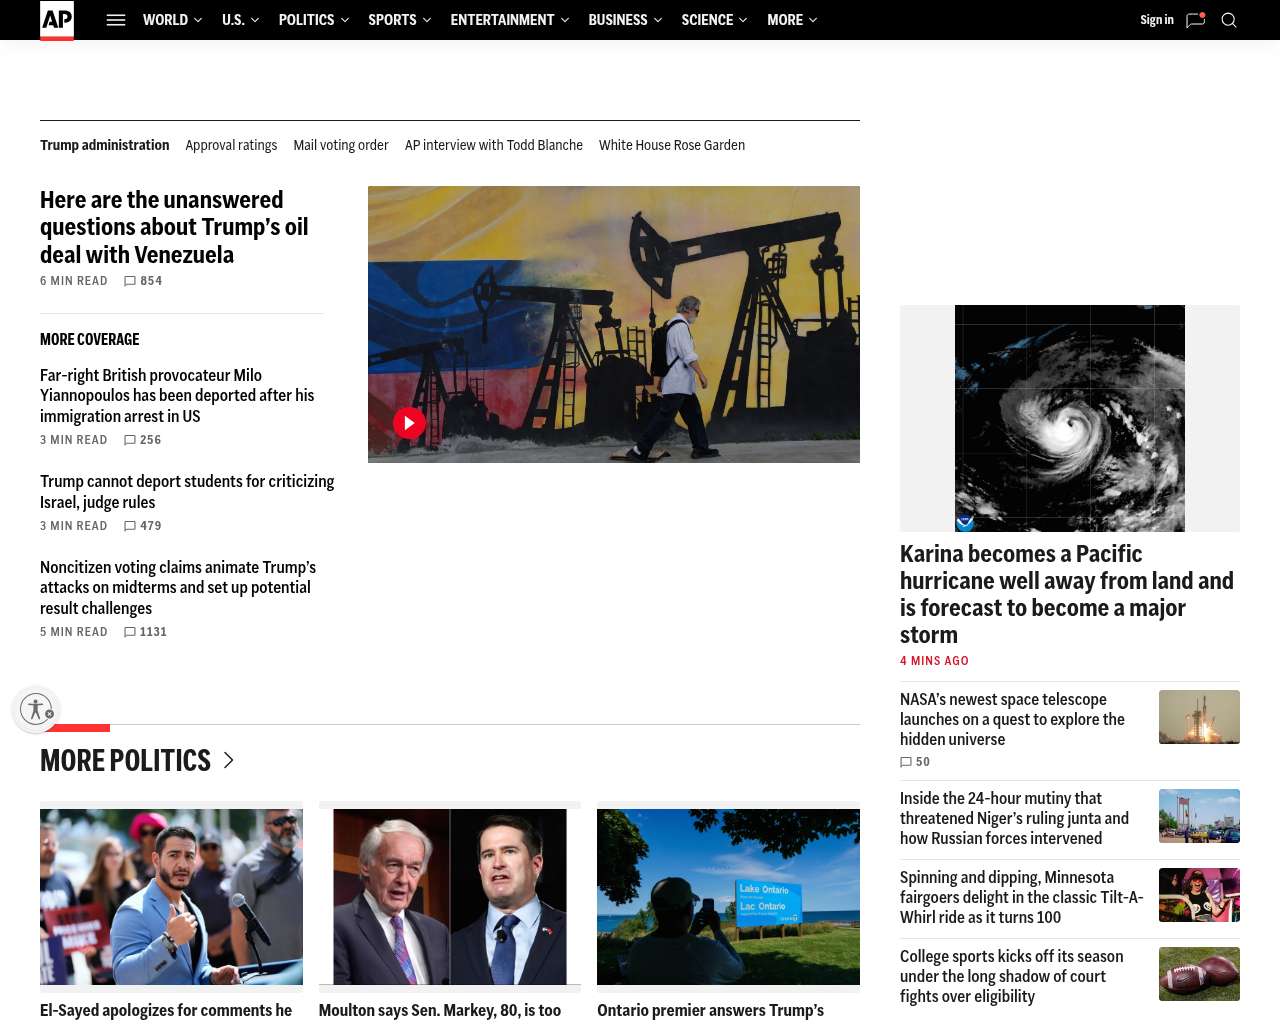This screenshot has height=1024, width=1280.
Task: Select the Trump administration topic tab
Action: [x=105, y=145]
